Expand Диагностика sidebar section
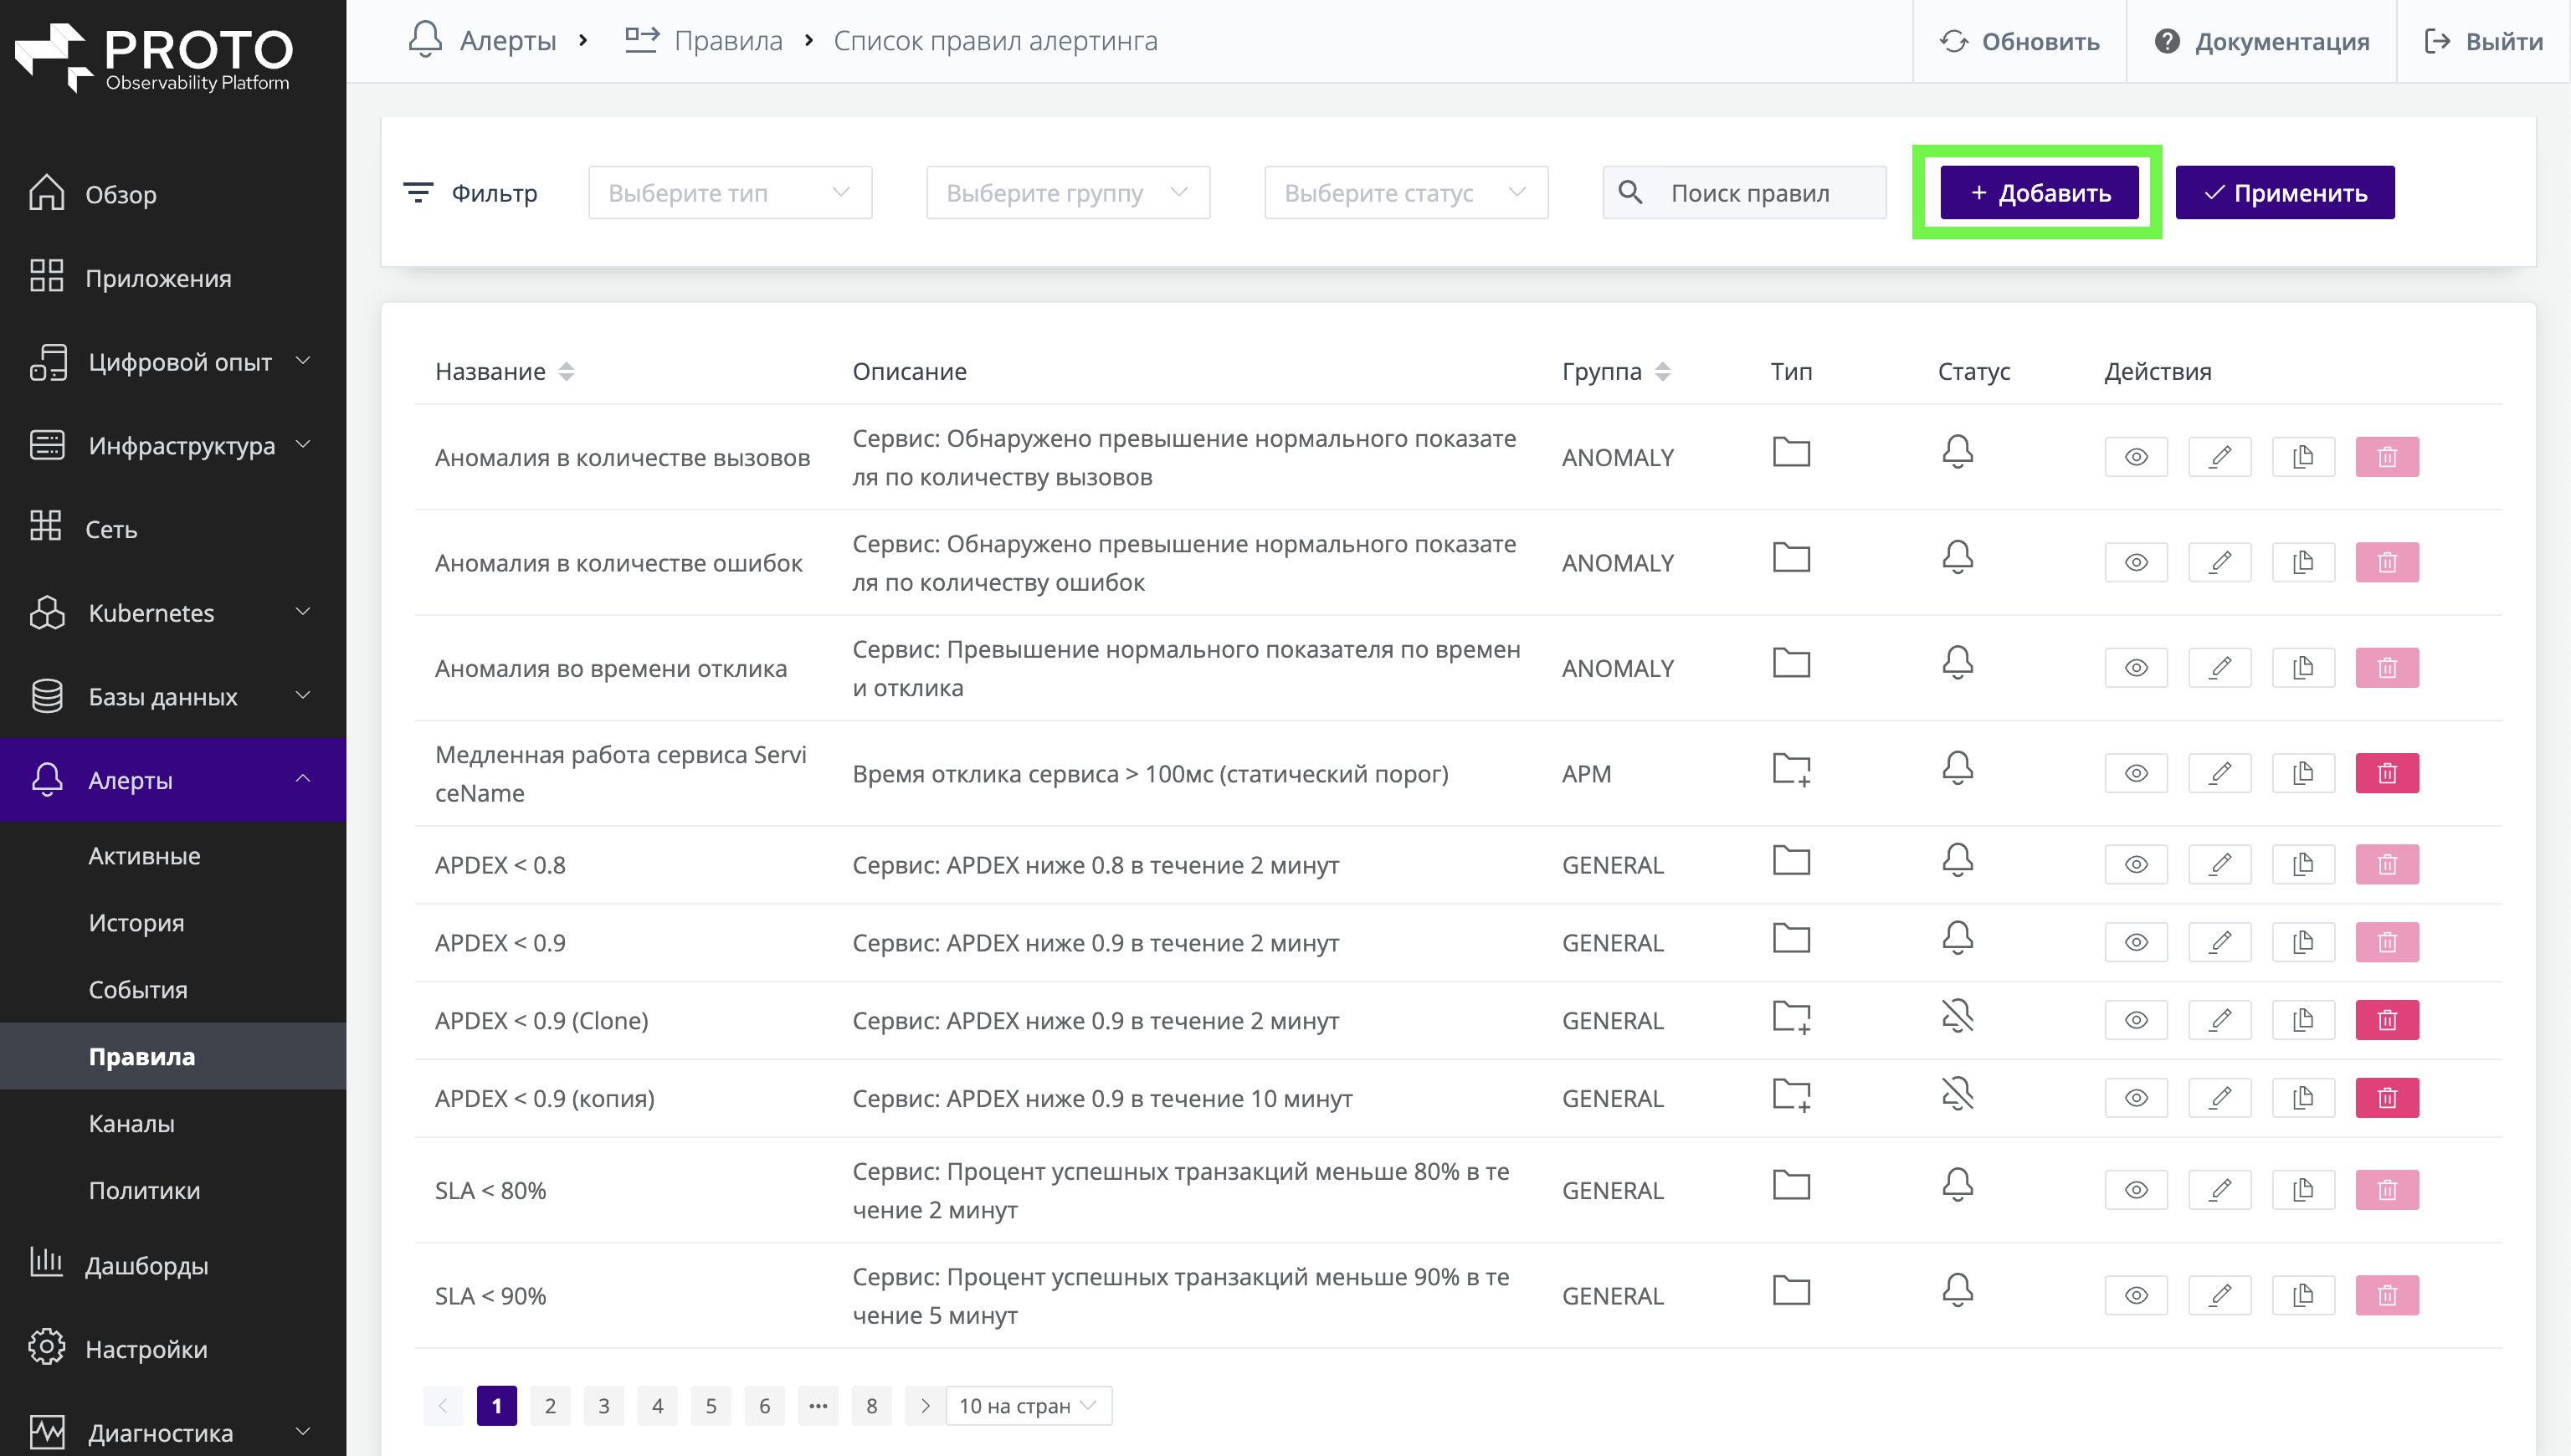Image resolution: width=2571 pixels, height=1456 pixels. 174,1432
